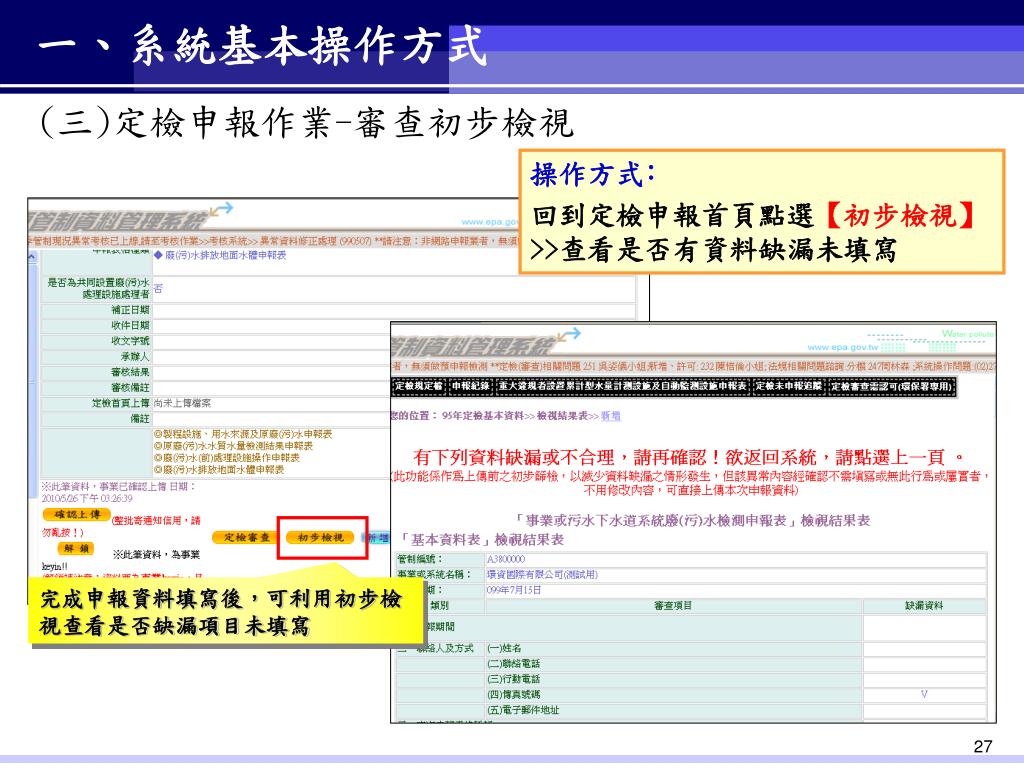
Task: Click the 收文字號 field label
Action: [130, 341]
